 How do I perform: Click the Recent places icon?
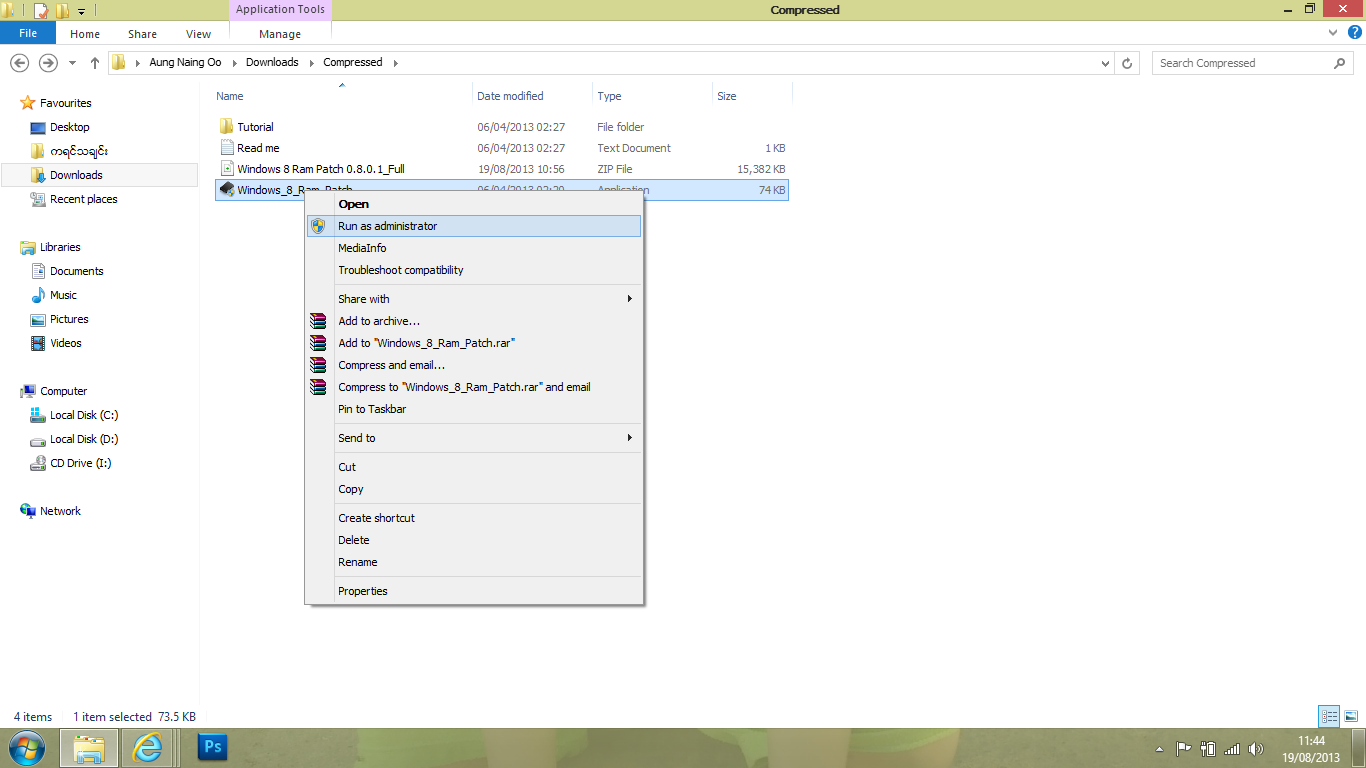tap(38, 199)
